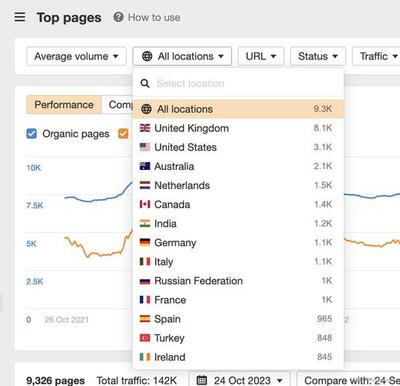Screen dimensions: 400x386
Task: Toggle the Organic pages checkbox
Action: [x=31, y=134]
